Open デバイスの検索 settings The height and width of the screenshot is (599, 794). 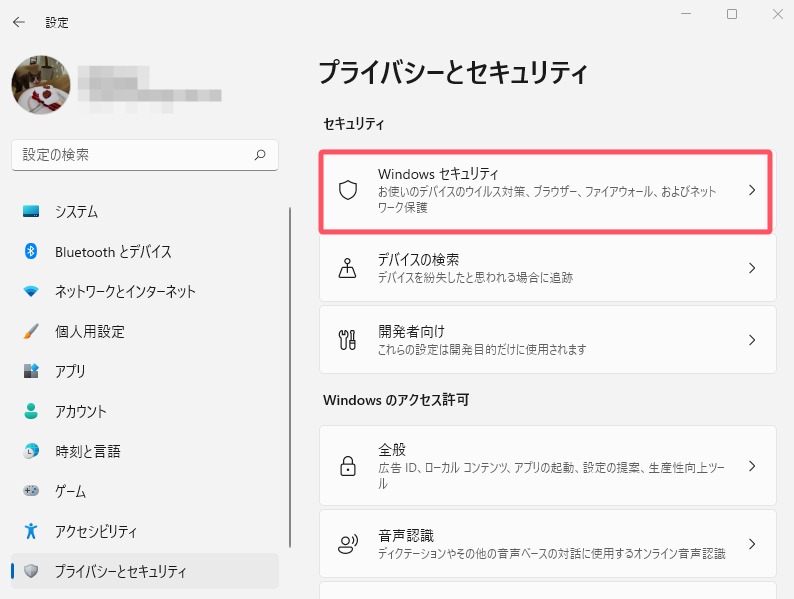pyautogui.click(x=548, y=268)
